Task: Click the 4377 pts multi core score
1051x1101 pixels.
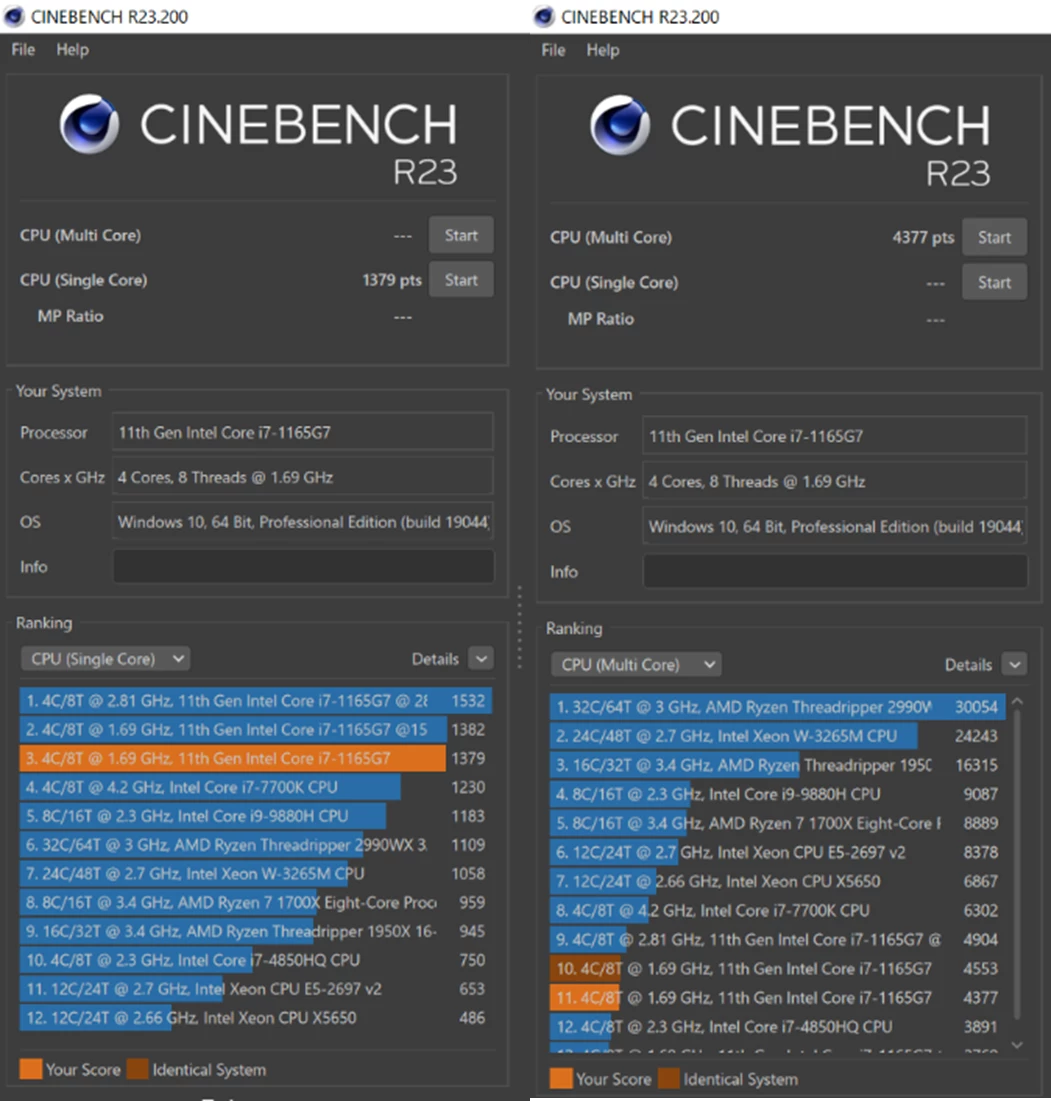Action: (923, 237)
